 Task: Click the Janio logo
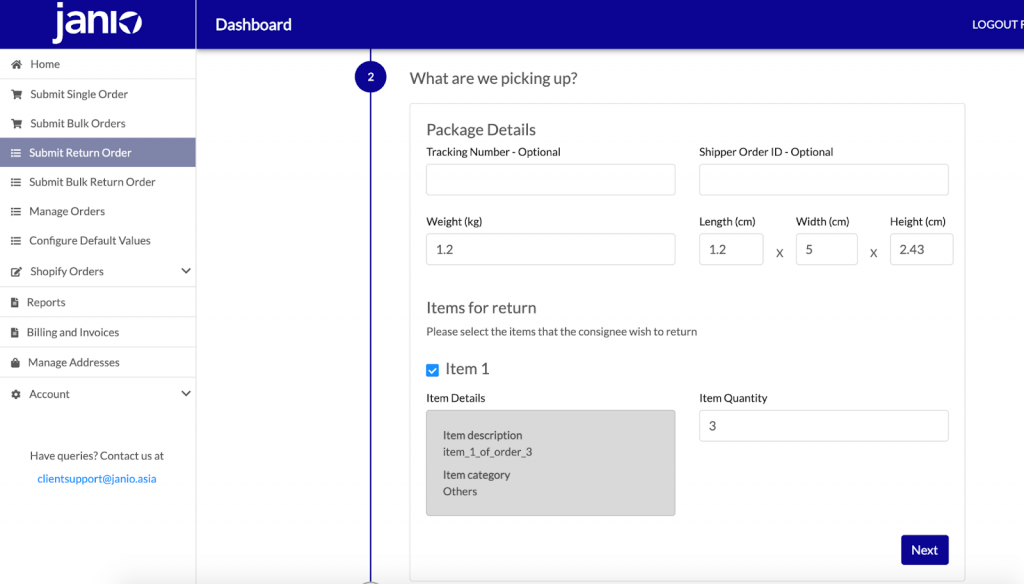[97, 22]
